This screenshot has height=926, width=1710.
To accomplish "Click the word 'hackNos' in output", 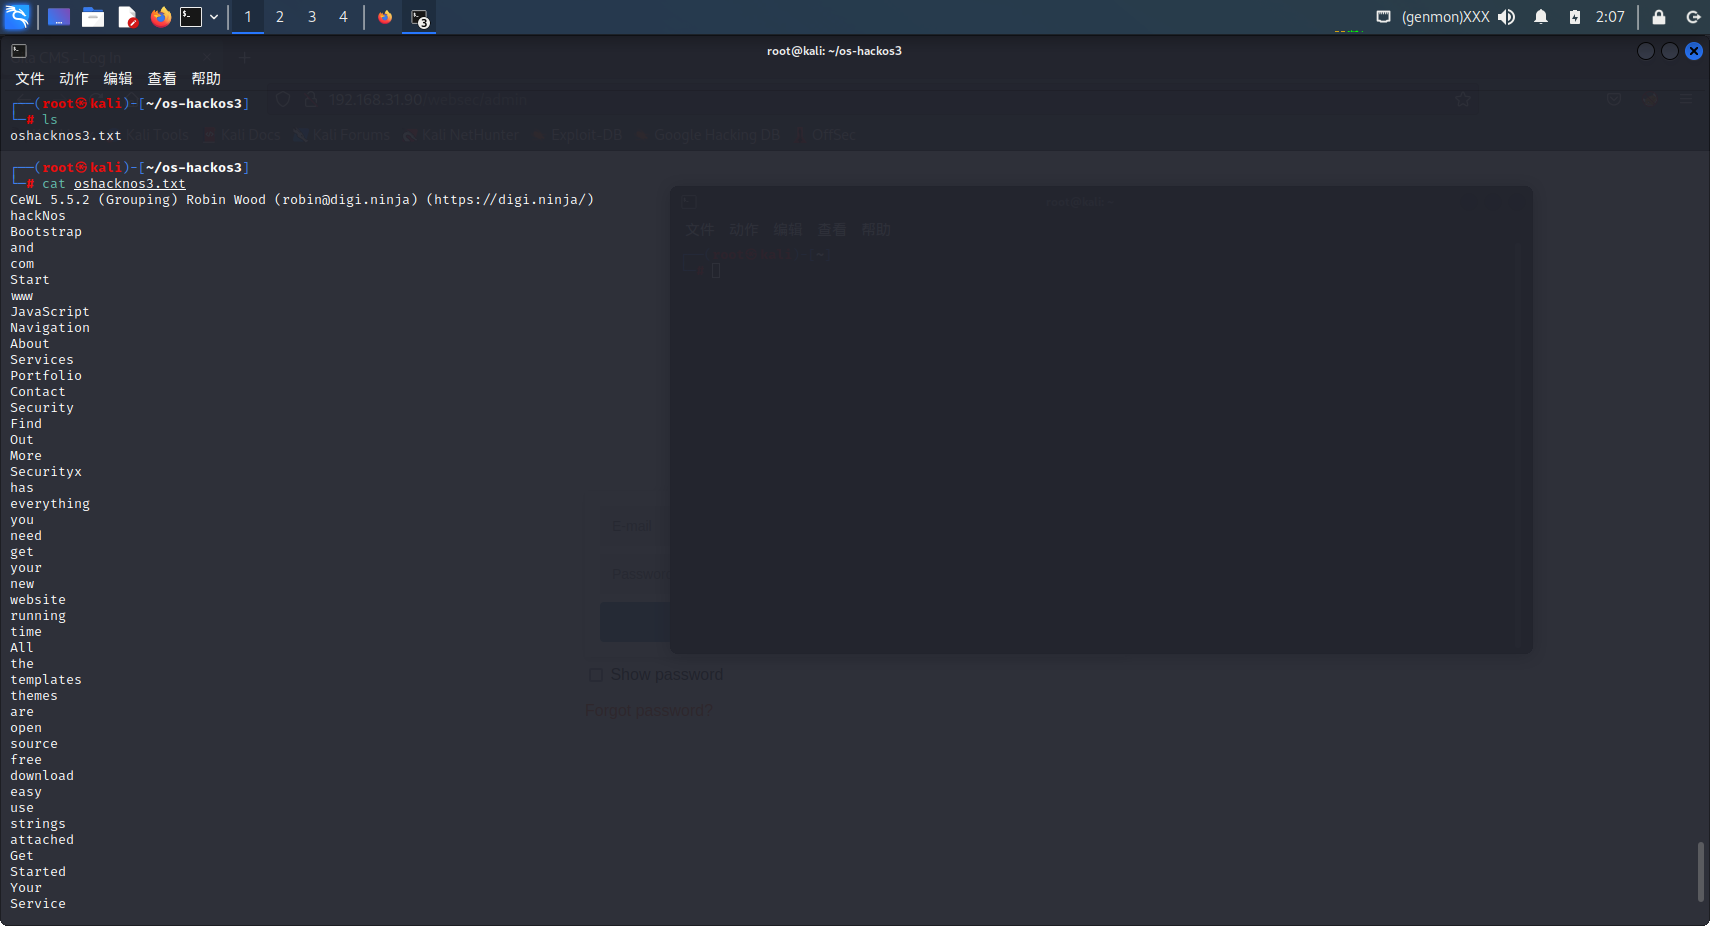I will tap(38, 216).
